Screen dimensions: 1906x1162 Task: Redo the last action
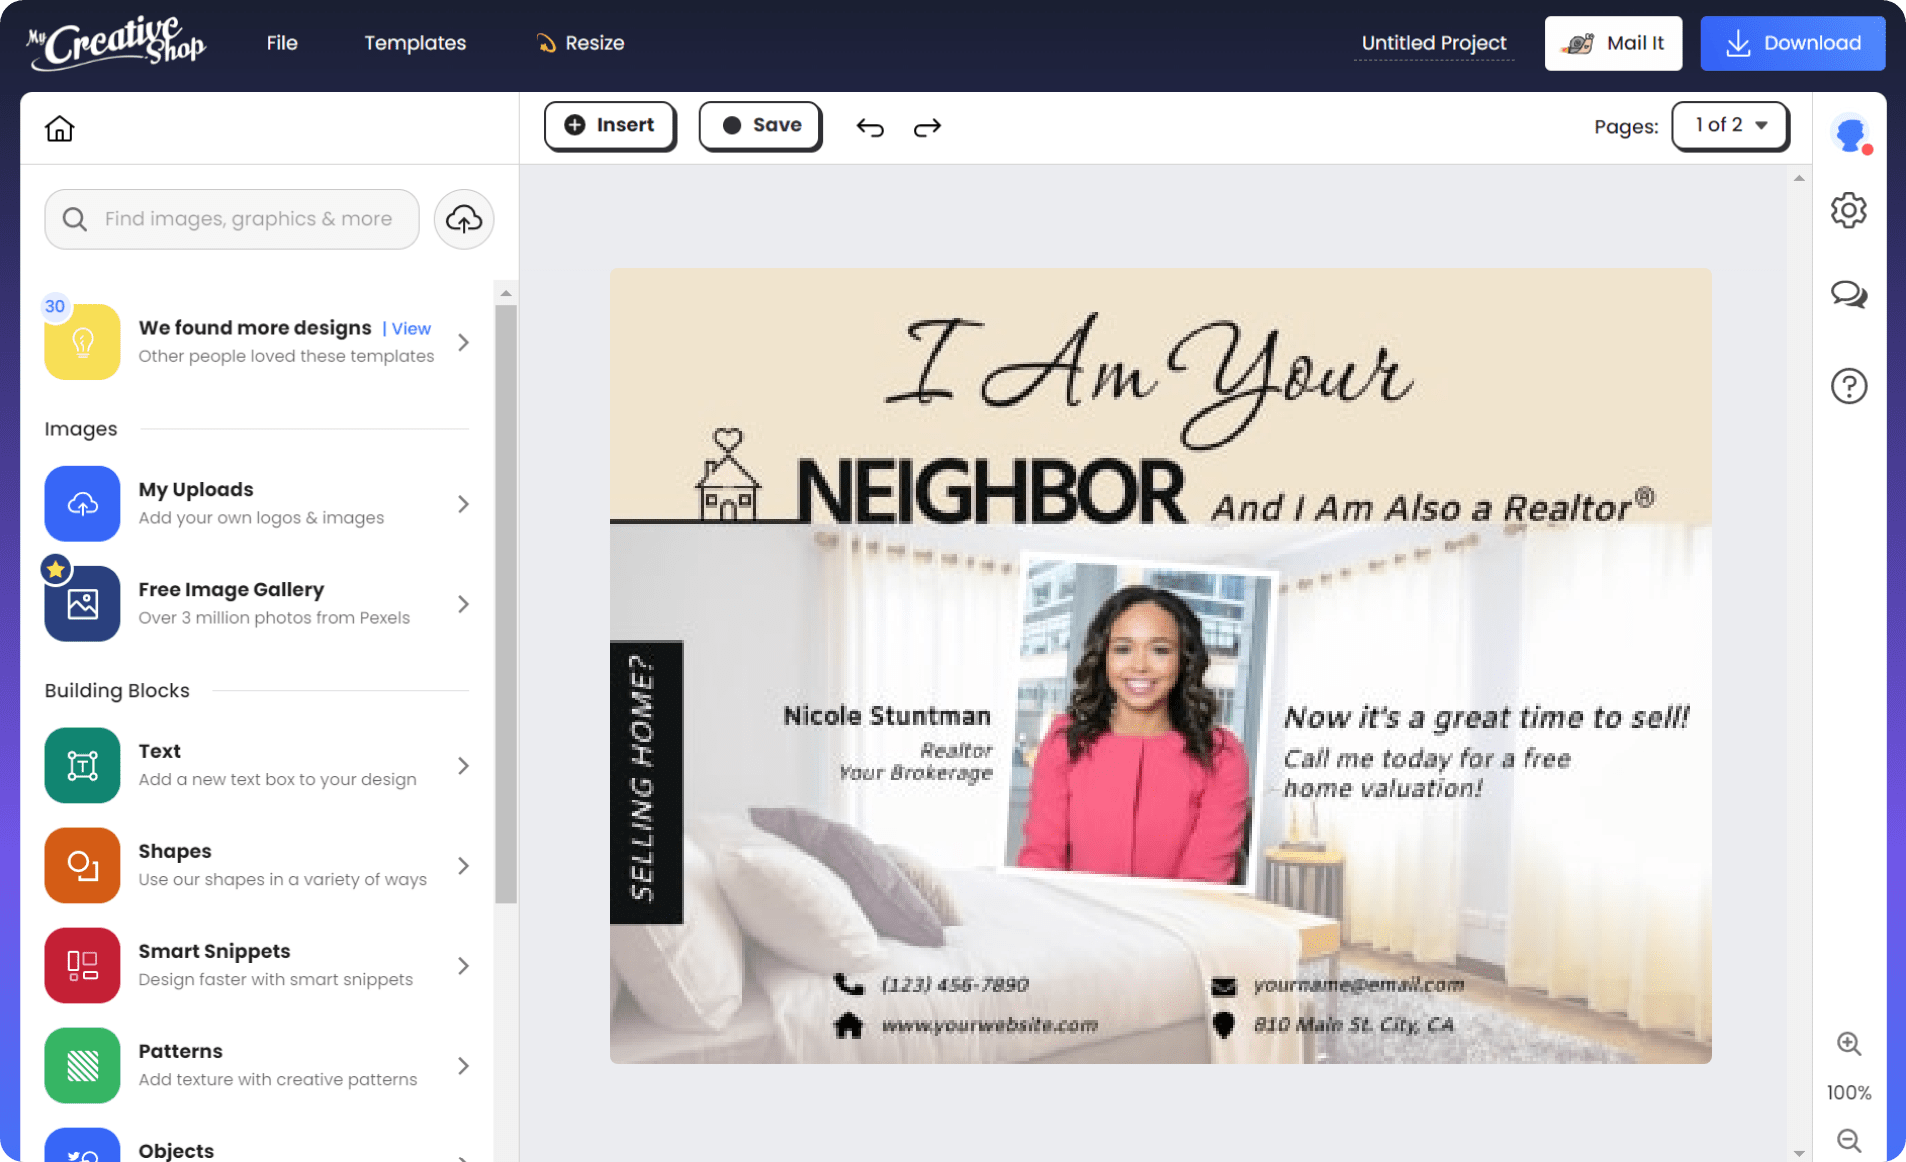[927, 127]
